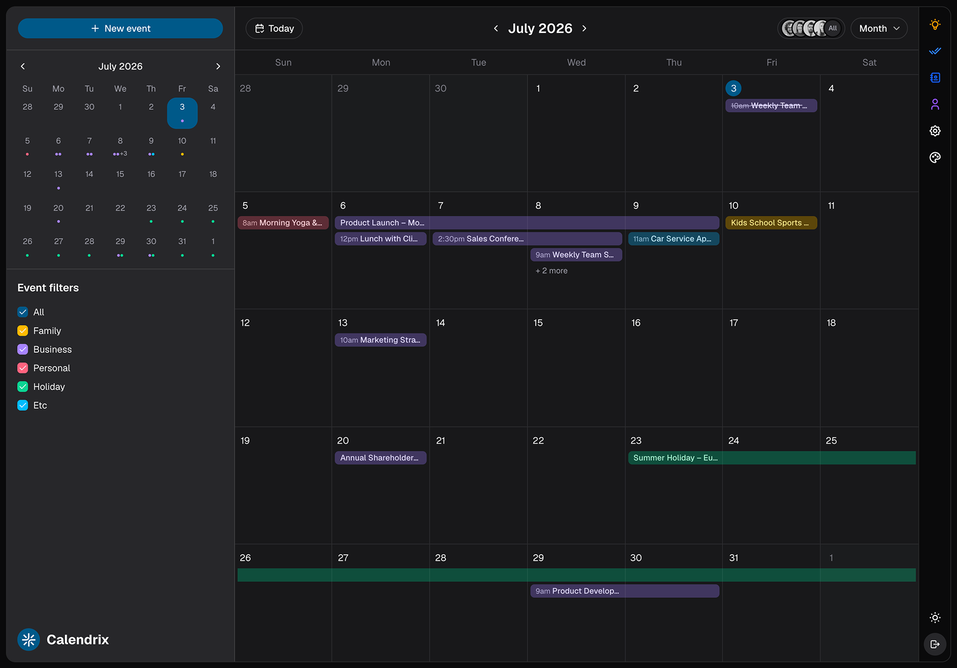Open Weekly Team event on July 8
957x668 pixels.
[x=576, y=255]
